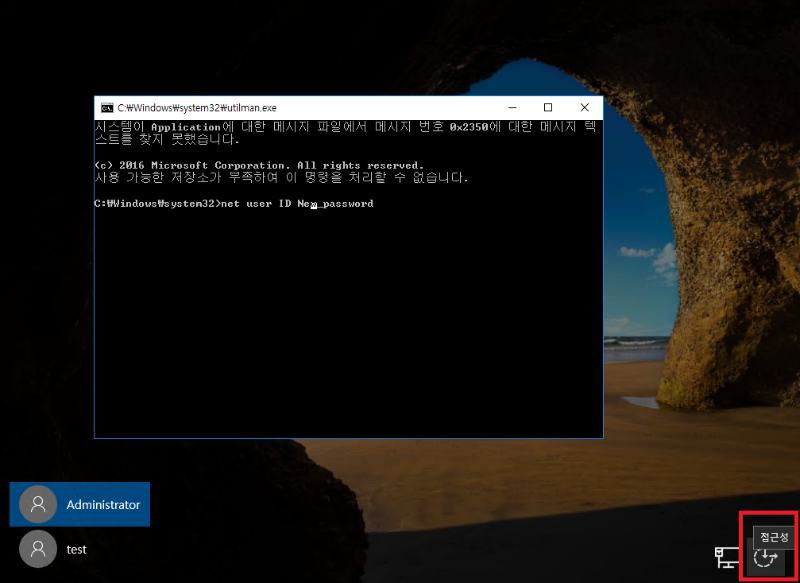Image resolution: width=800 pixels, height=583 pixels.
Task: Minimize the utilman.exe command window
Action: tap(512, 107)
